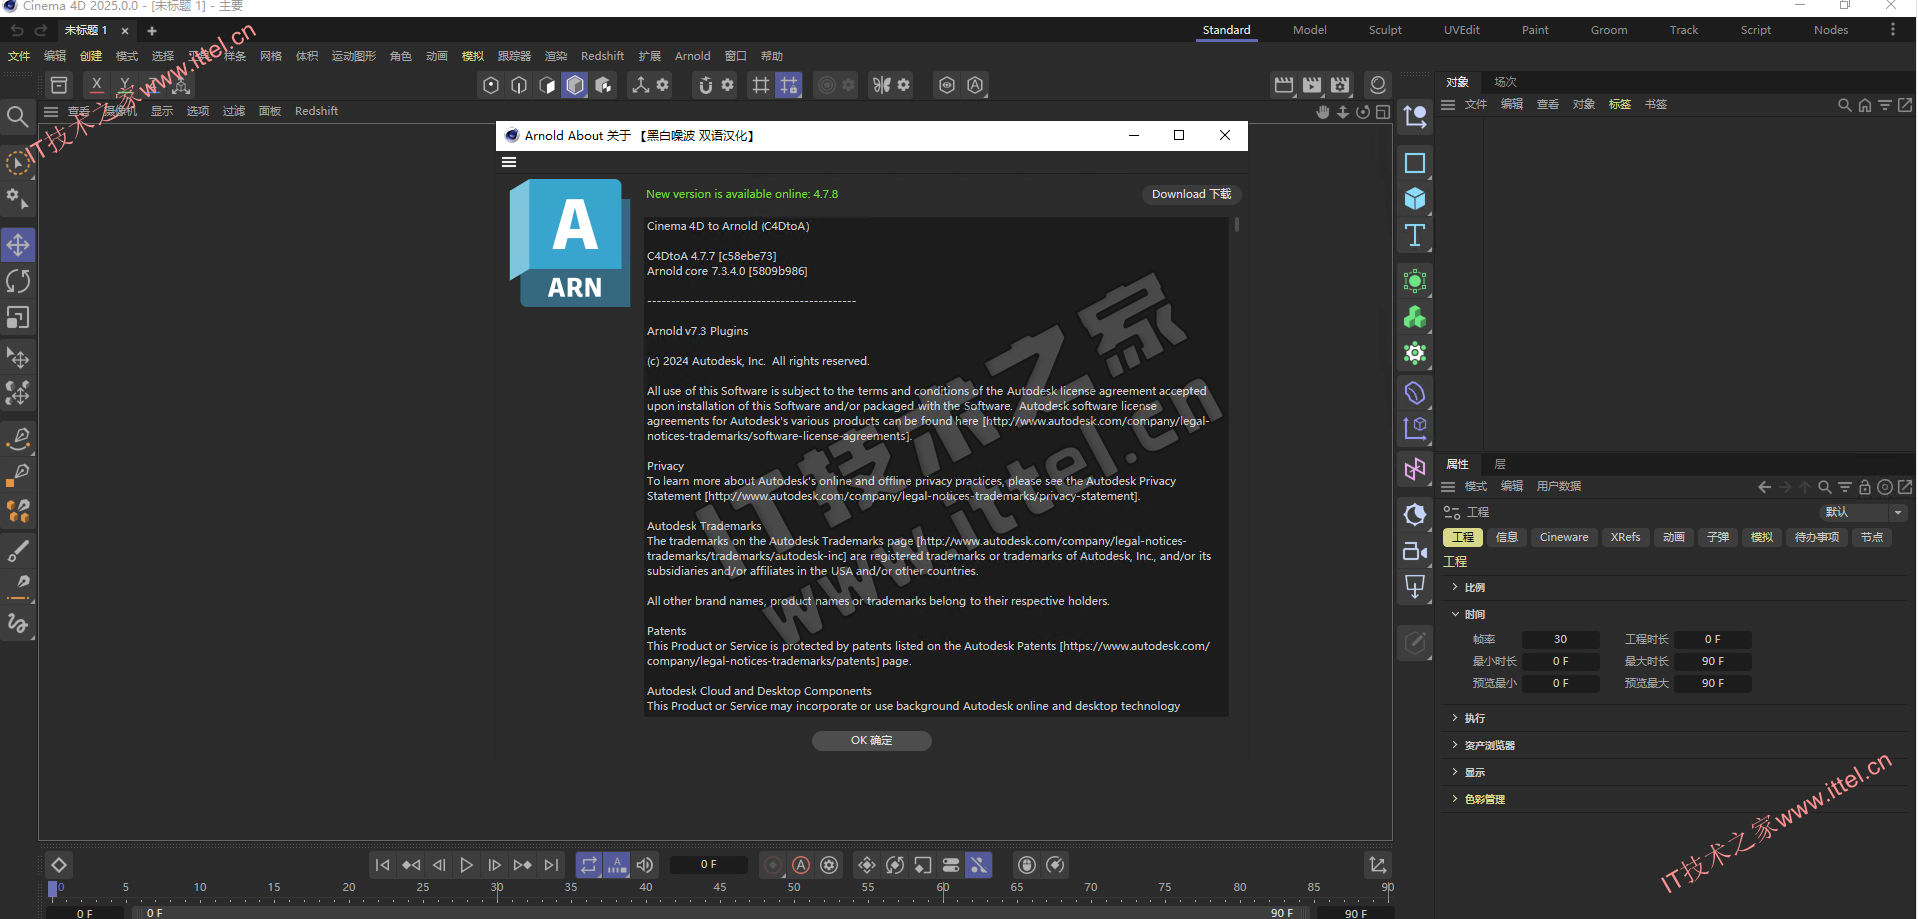This screenshot has width=1918, height=919.
Task: Open the search magnifier at top left
Action: (x=17, y=117)
